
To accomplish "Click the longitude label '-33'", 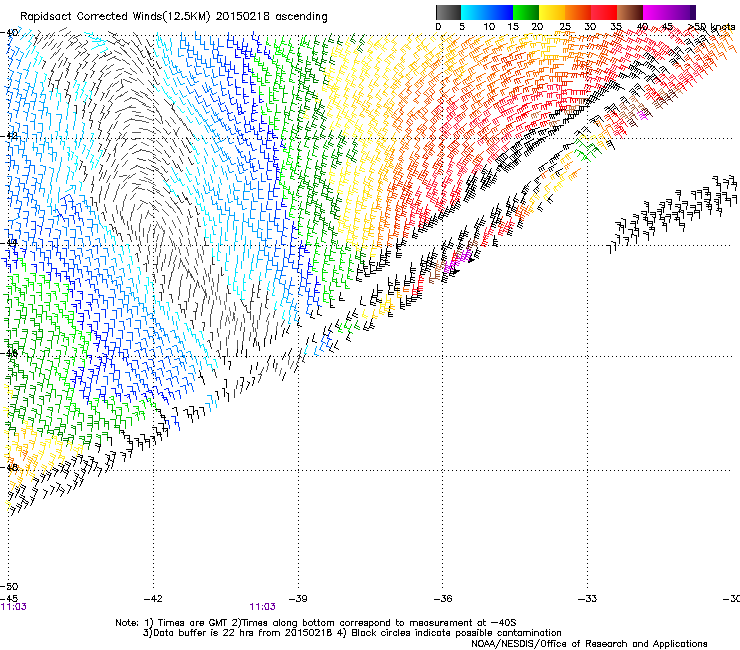I will point(587,599).
